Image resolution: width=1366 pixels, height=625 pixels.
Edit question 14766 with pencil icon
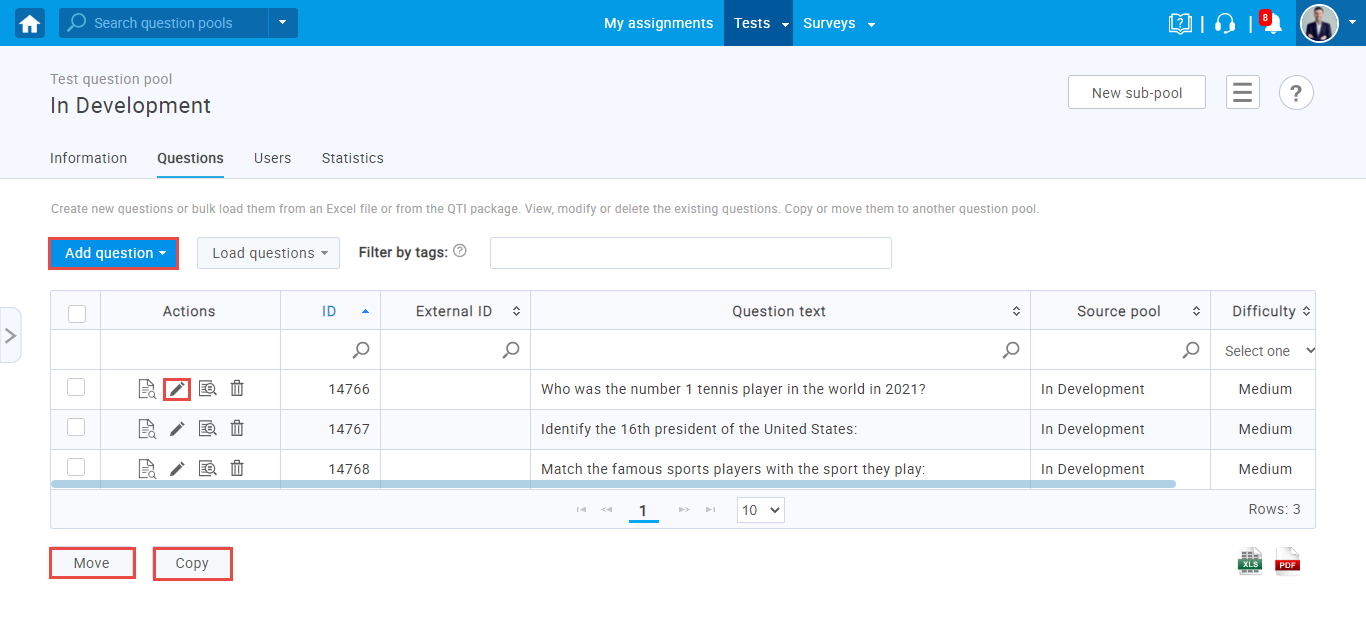(177, 389)
